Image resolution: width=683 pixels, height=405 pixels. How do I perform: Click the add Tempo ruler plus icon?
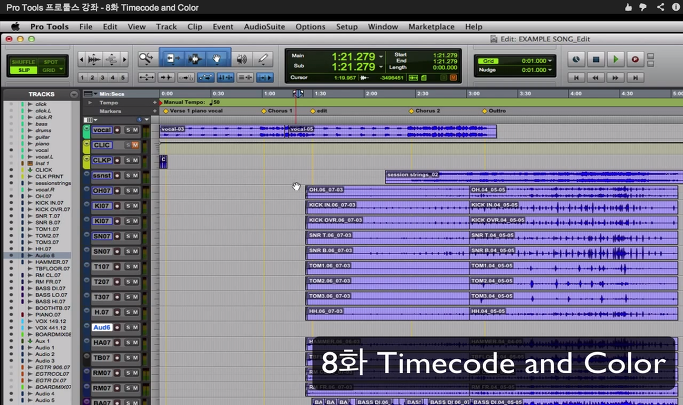pyautogui.click(x=155, y=102)
